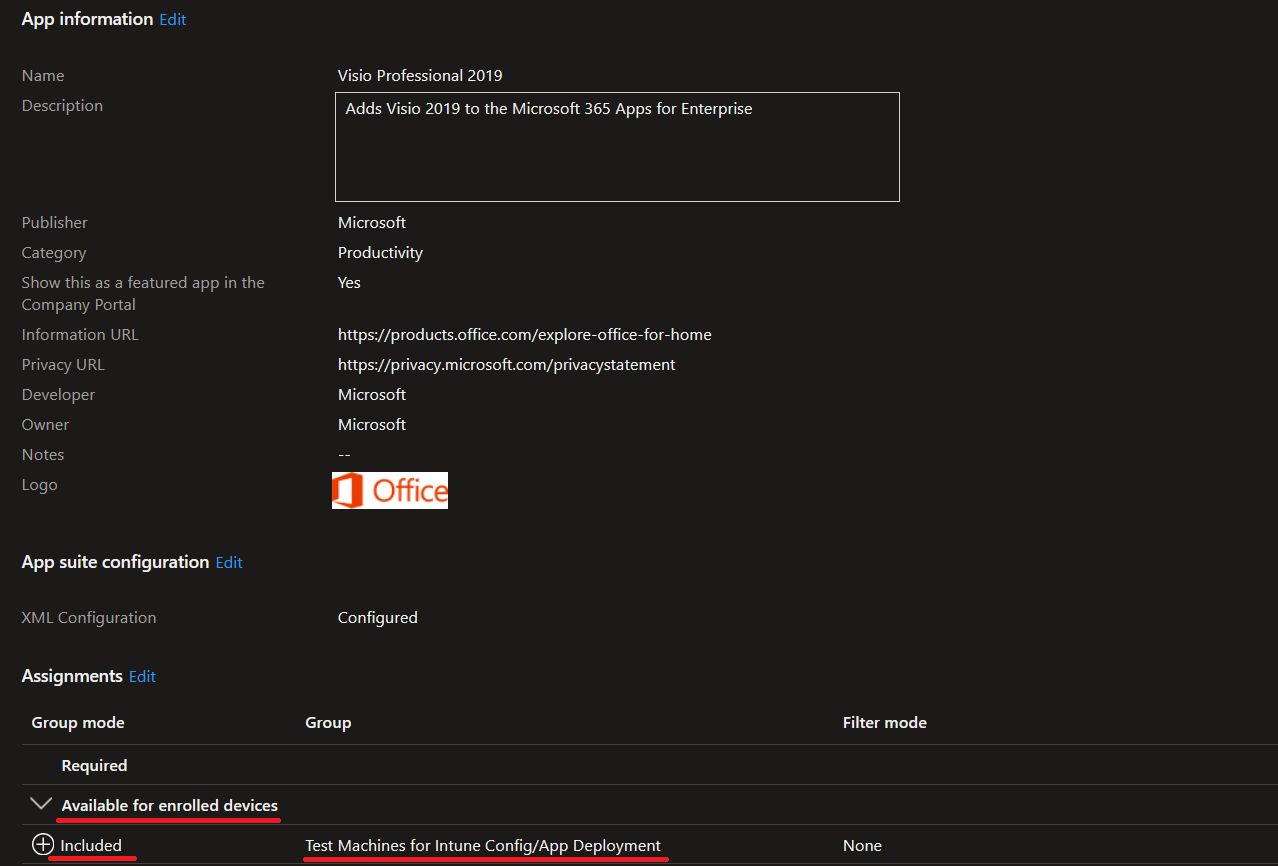Viewport: 1278px width, 866px height.
Task: Click inside the Description text box
Action: tap(617, 147)
